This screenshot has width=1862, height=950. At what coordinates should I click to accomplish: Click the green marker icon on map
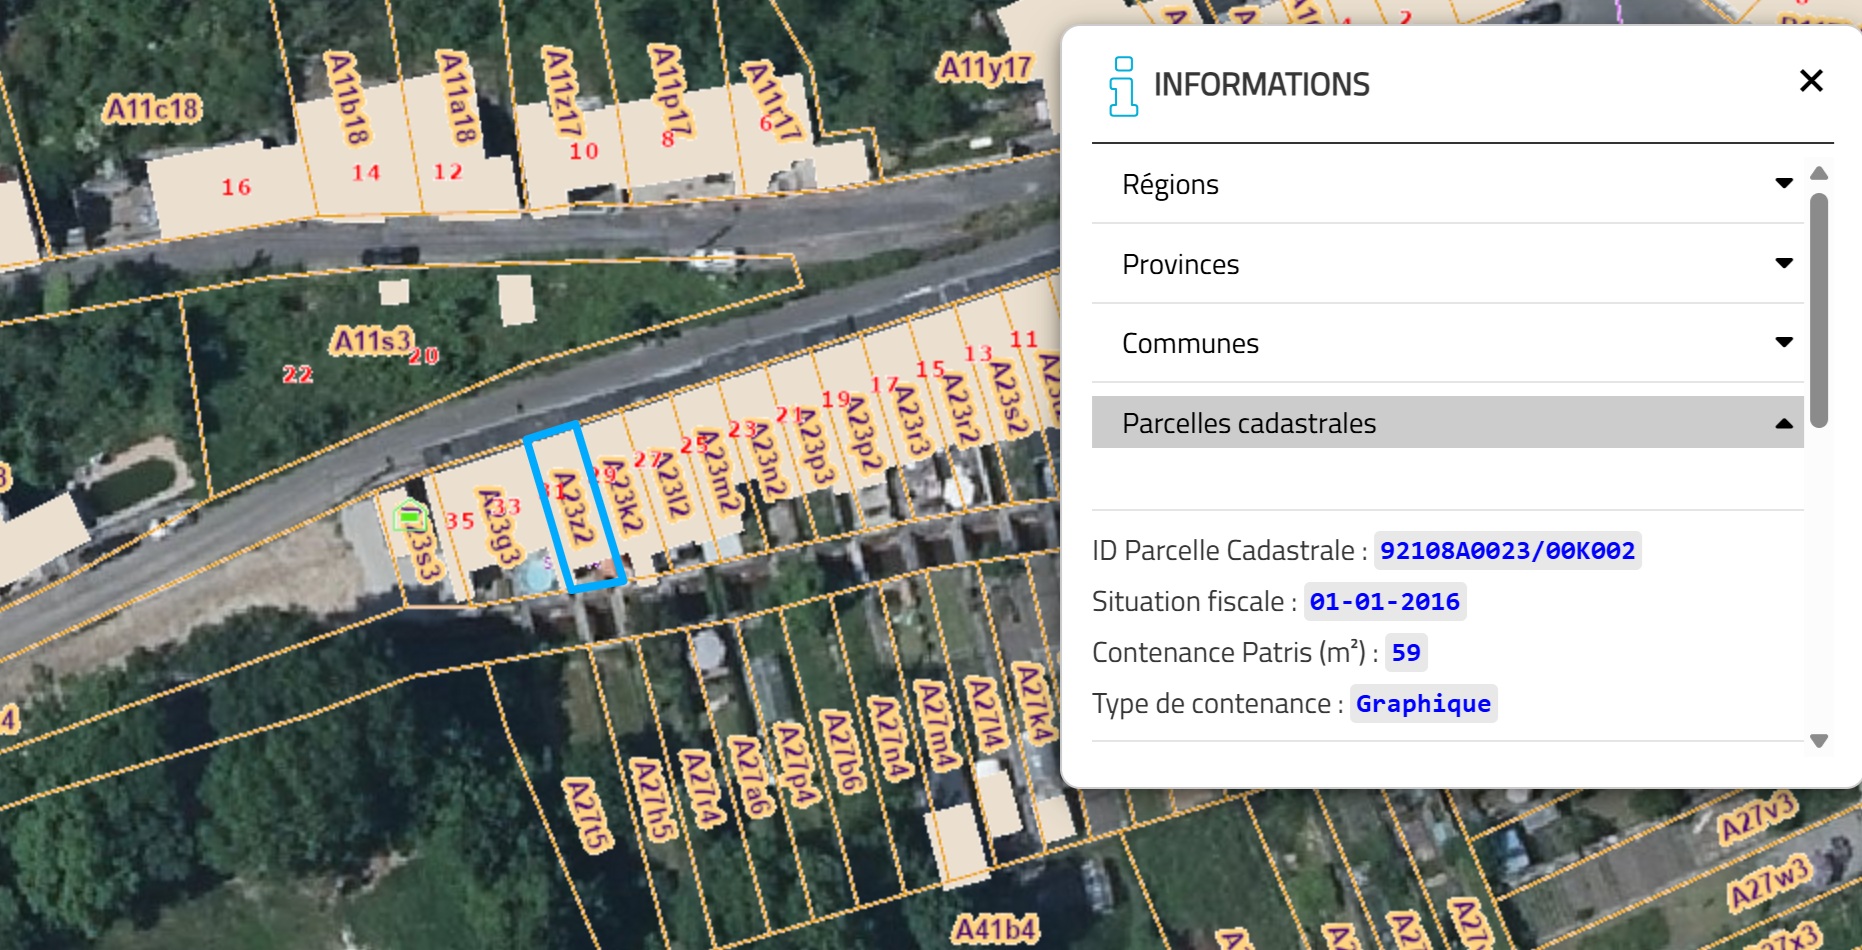tap(410, 516)
